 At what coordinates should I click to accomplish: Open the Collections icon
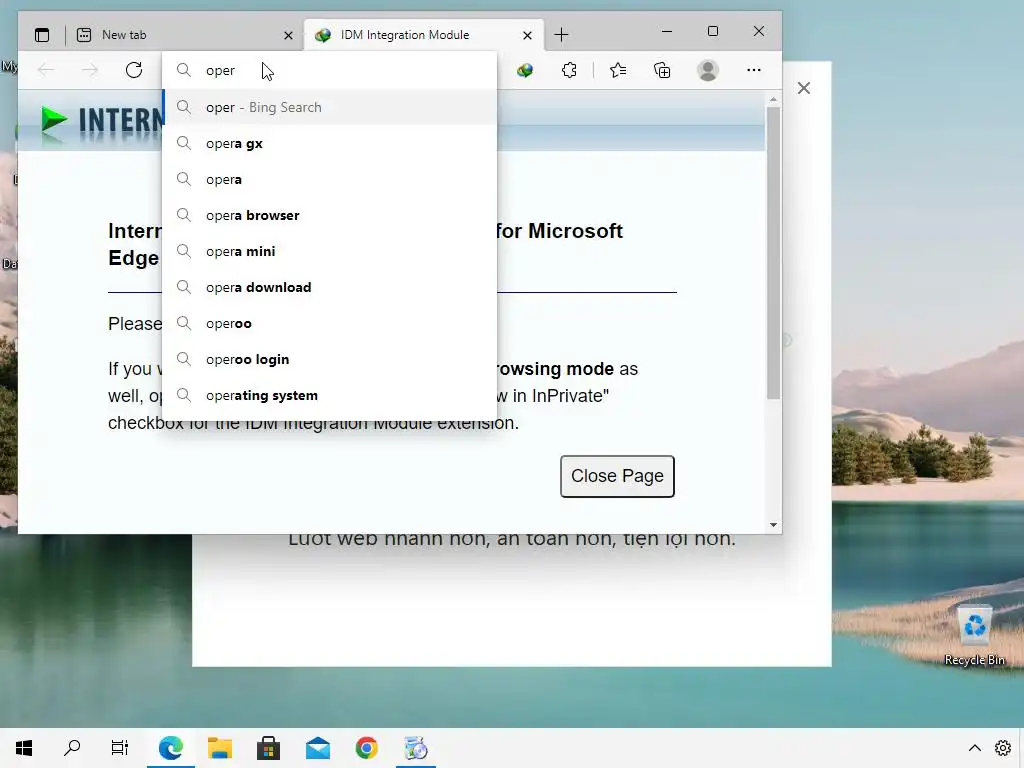tap(662, 70)
